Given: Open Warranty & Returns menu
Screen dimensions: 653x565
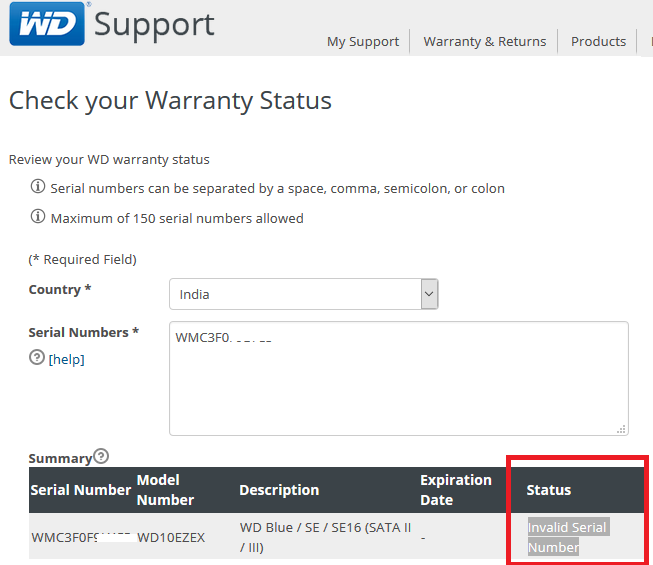Looking at the screenshot, I should click(x=484, y=41).
